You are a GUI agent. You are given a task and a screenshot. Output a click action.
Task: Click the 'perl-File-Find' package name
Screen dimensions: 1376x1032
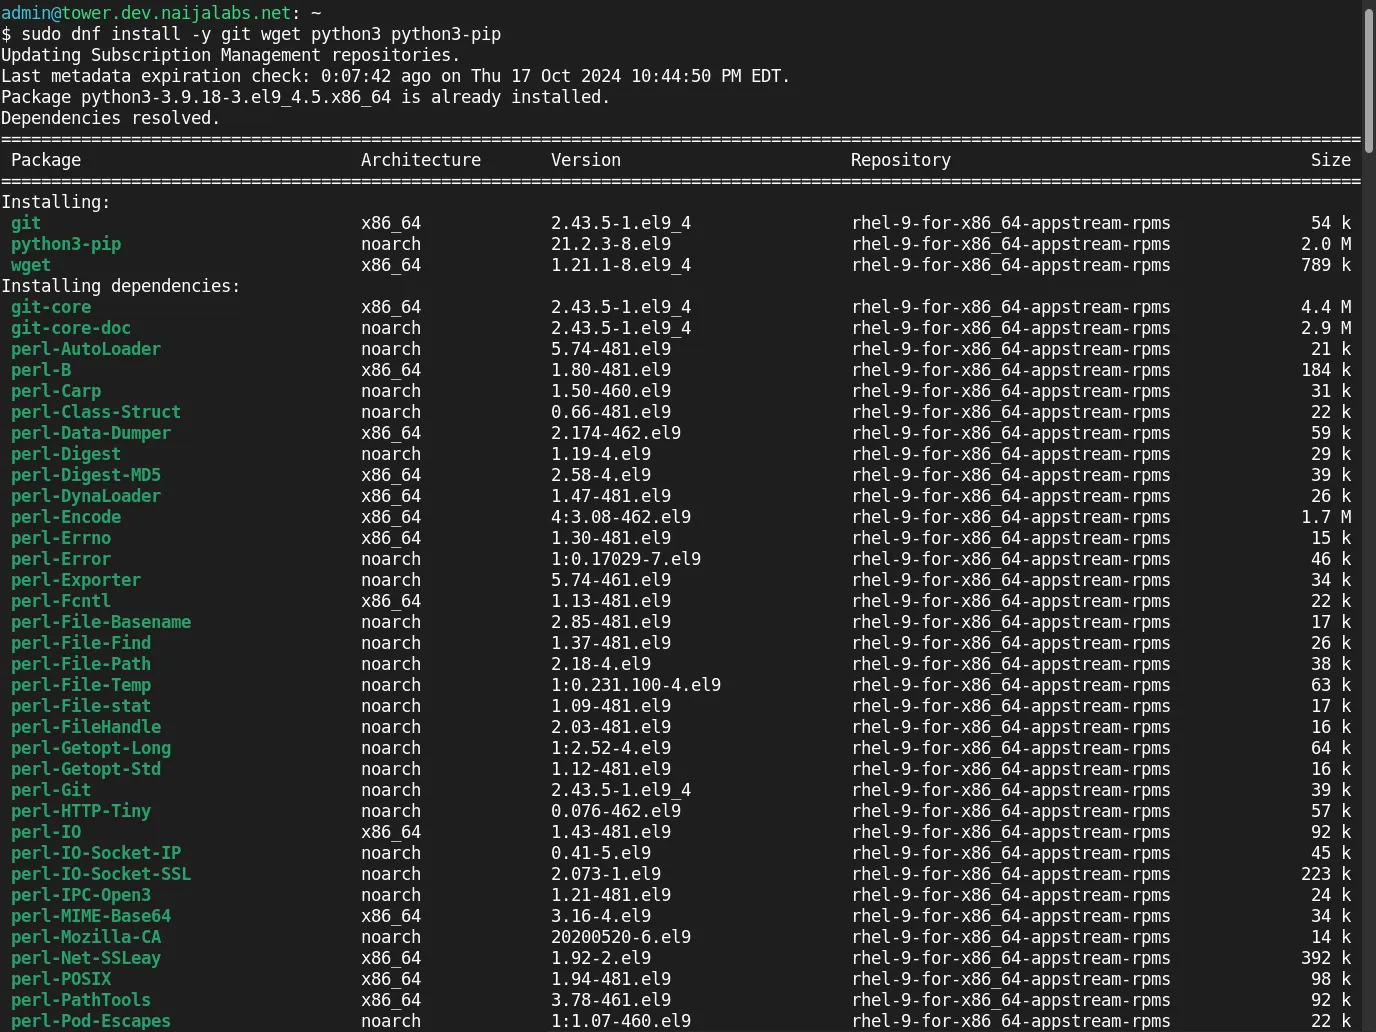coord(81,643)
